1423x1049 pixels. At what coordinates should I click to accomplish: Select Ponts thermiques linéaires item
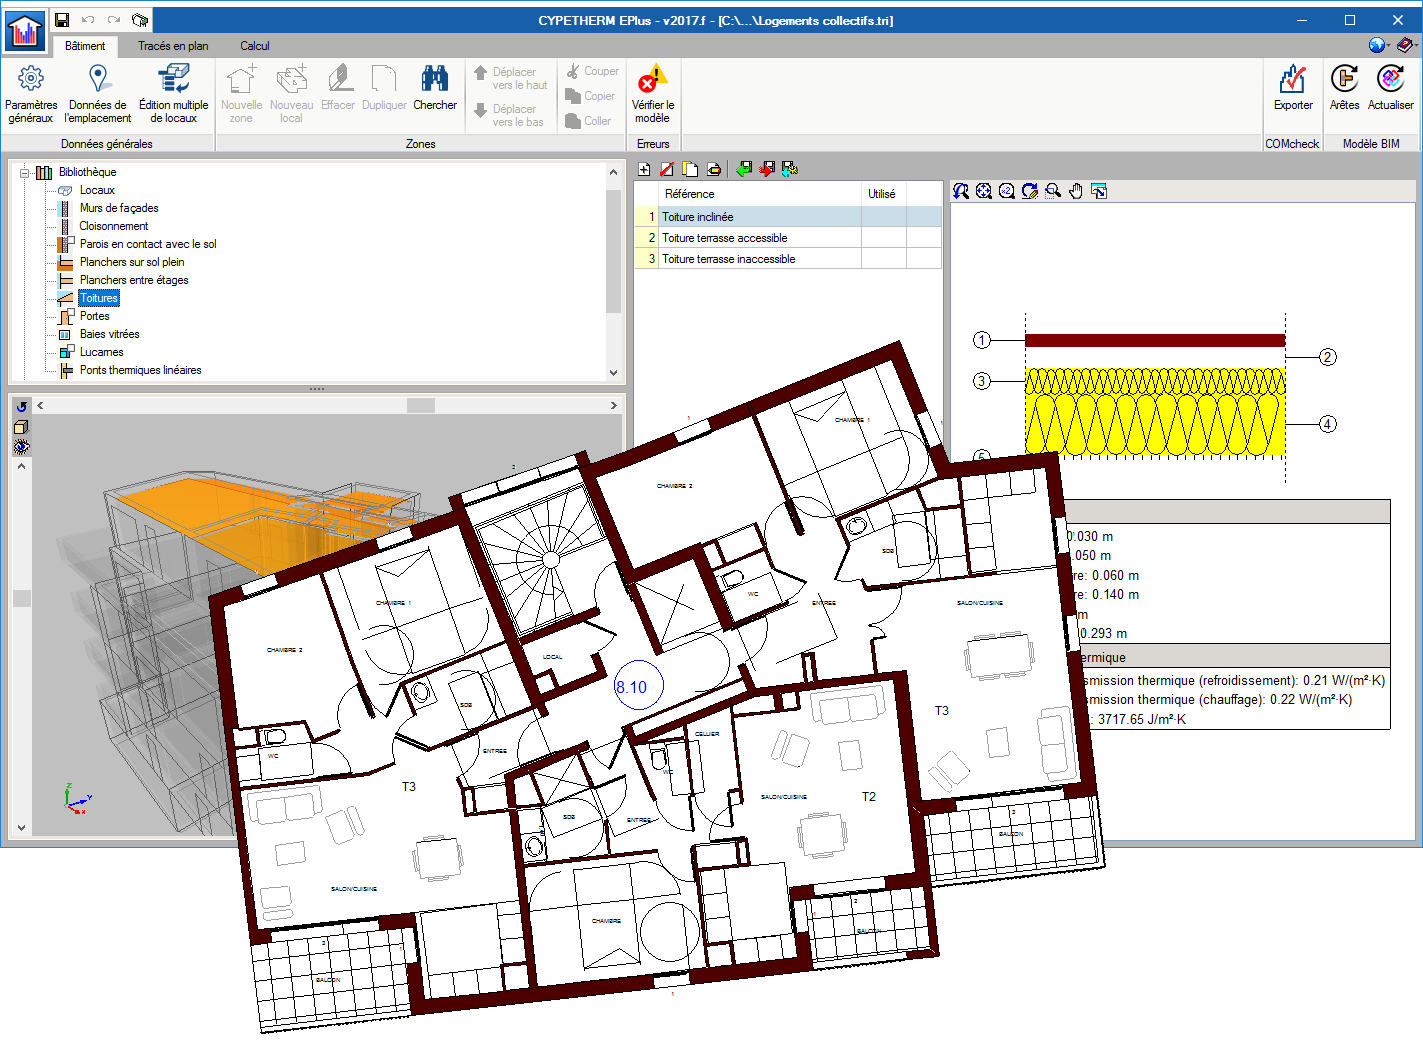pyautogui.click(x=141, y=370)
